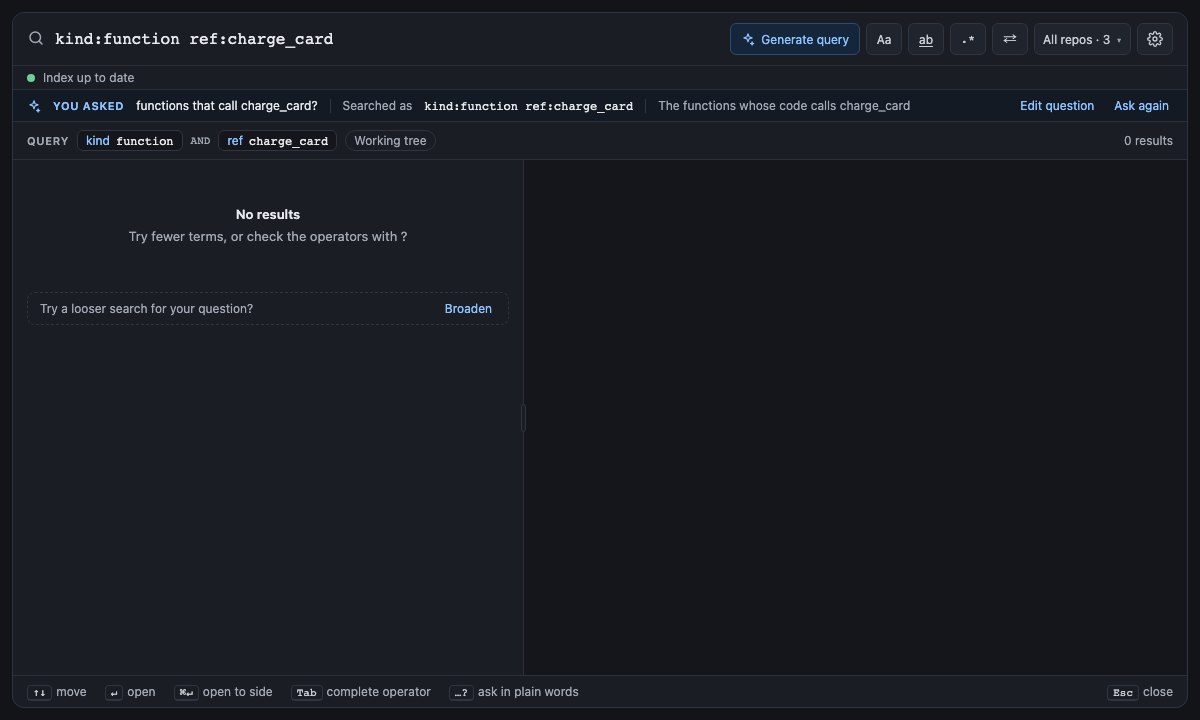
Task: Click the Edit question link
Action: 1057,106
